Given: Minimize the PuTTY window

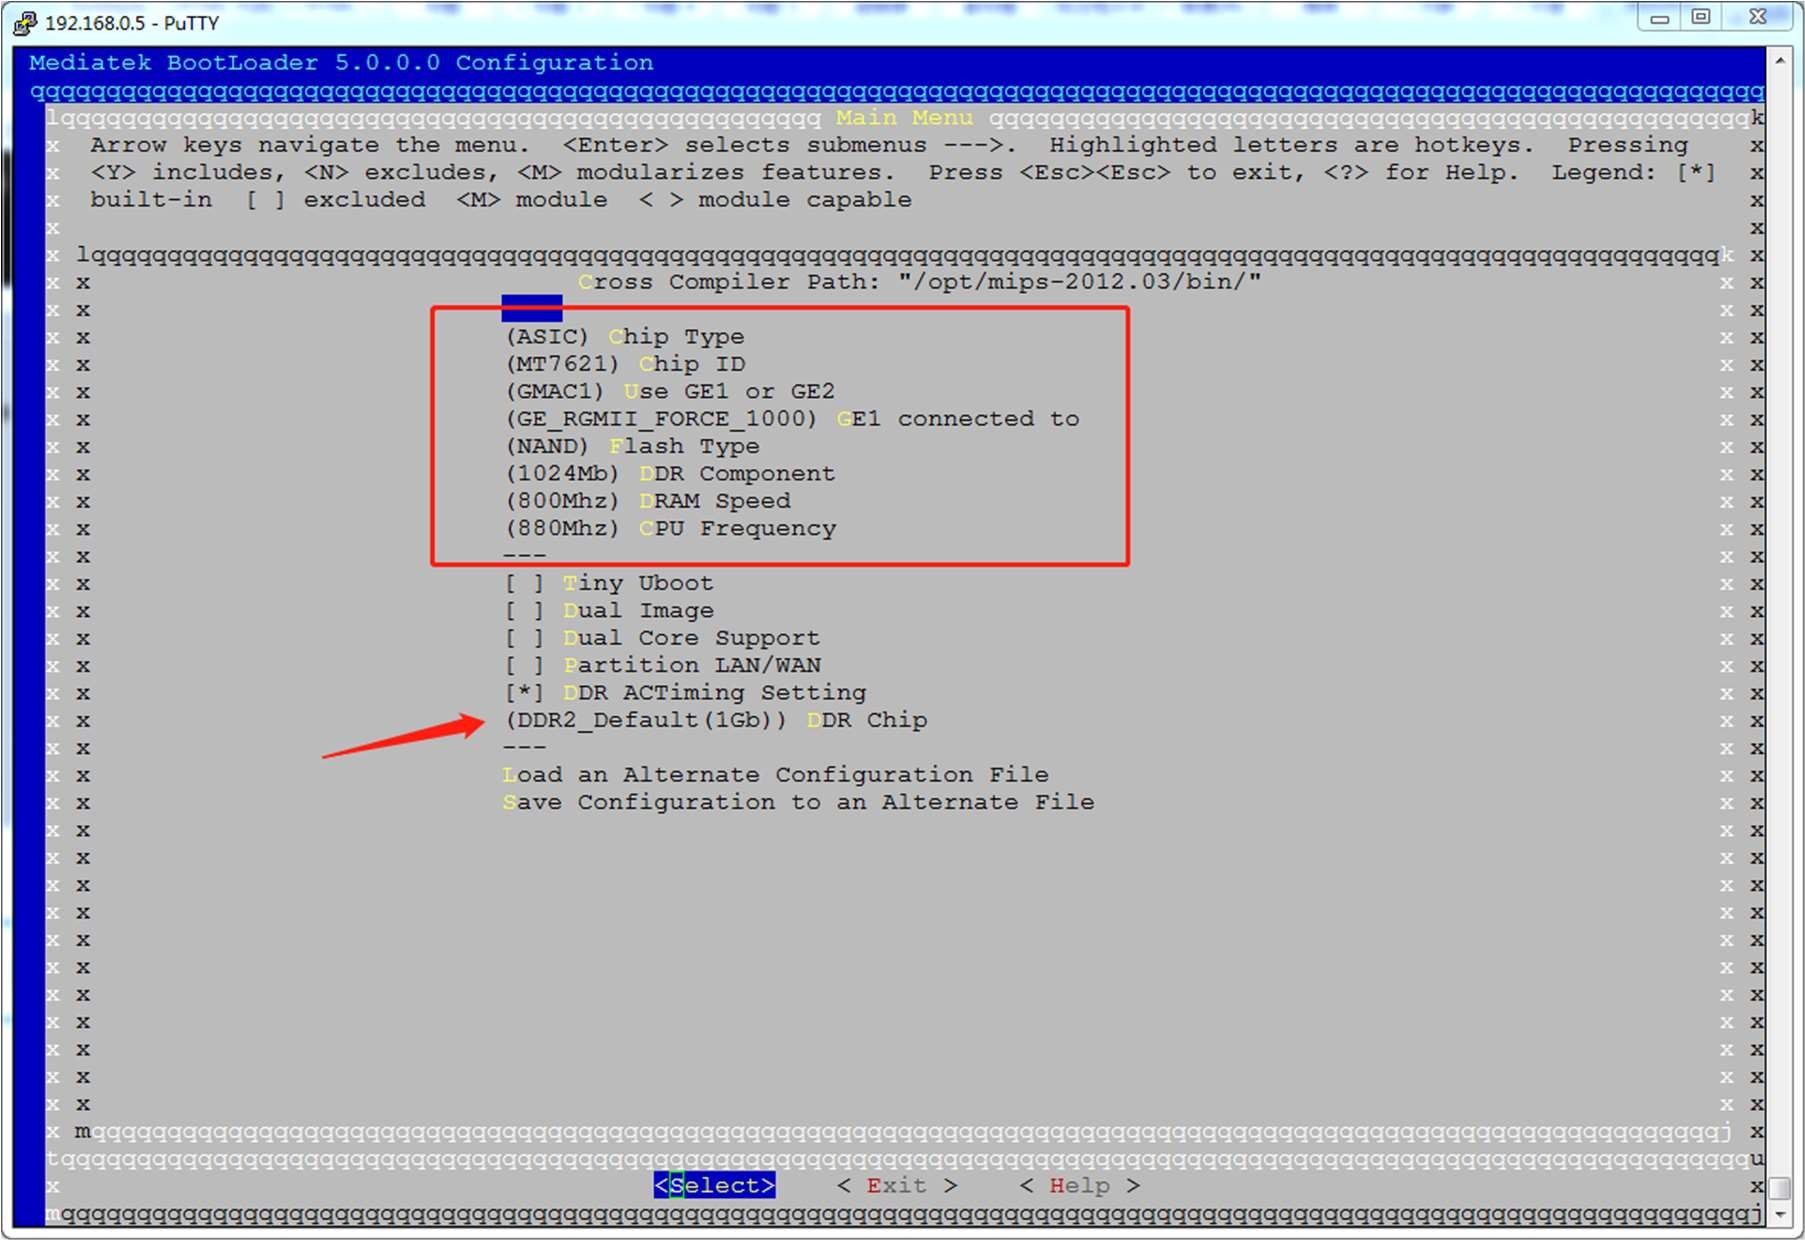Looking at the screenshot, I should (1660, 18).
